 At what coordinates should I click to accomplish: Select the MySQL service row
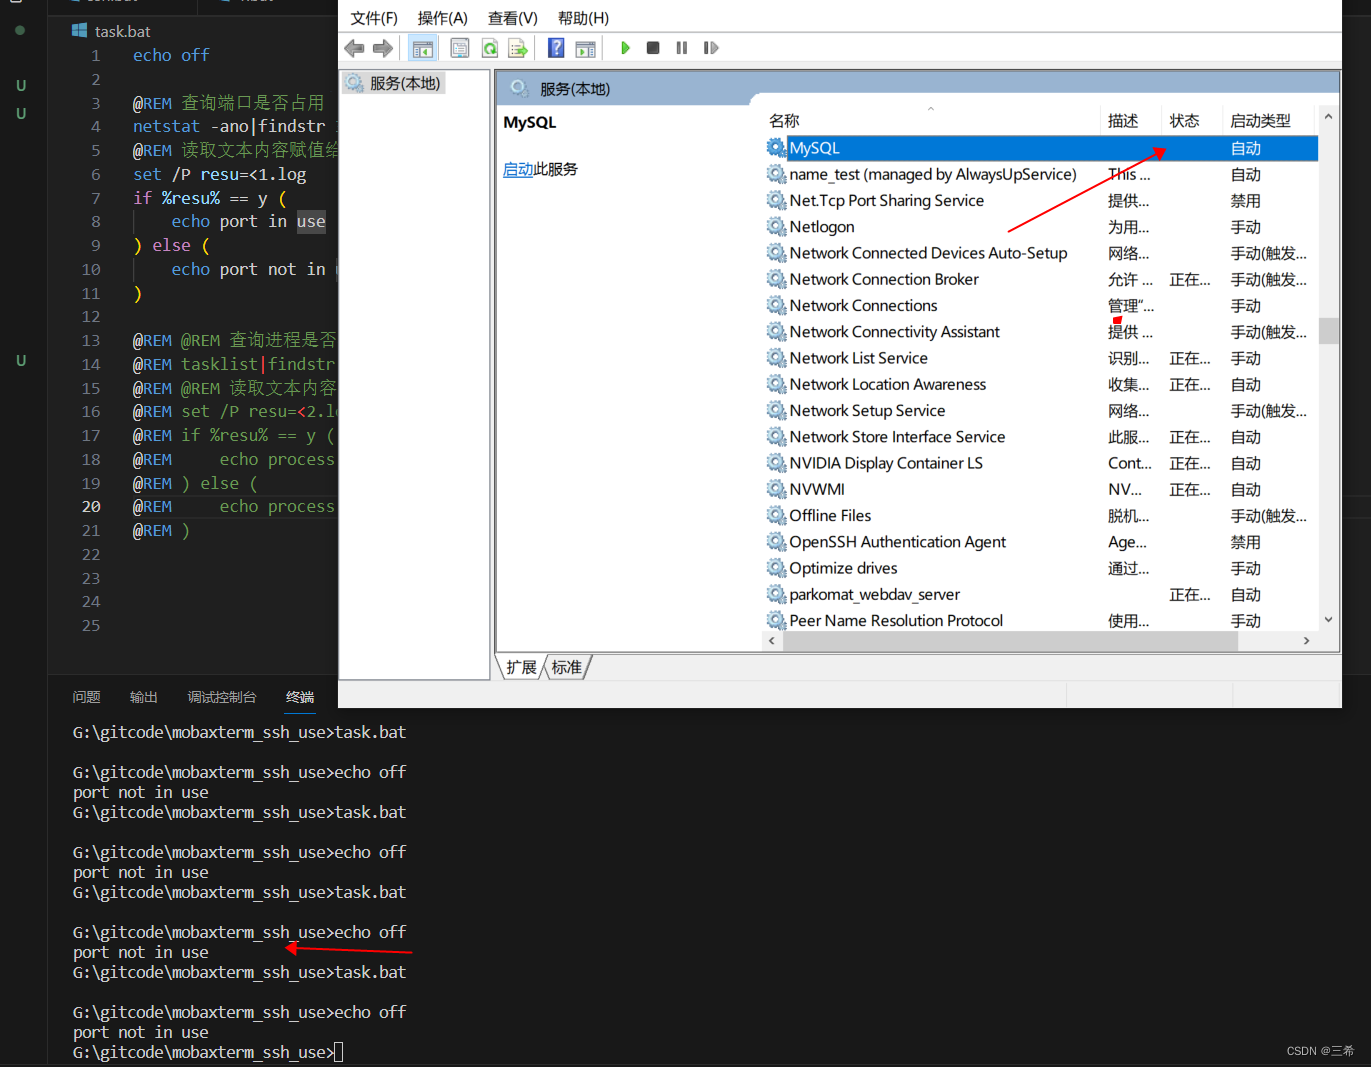point(1041,148)
